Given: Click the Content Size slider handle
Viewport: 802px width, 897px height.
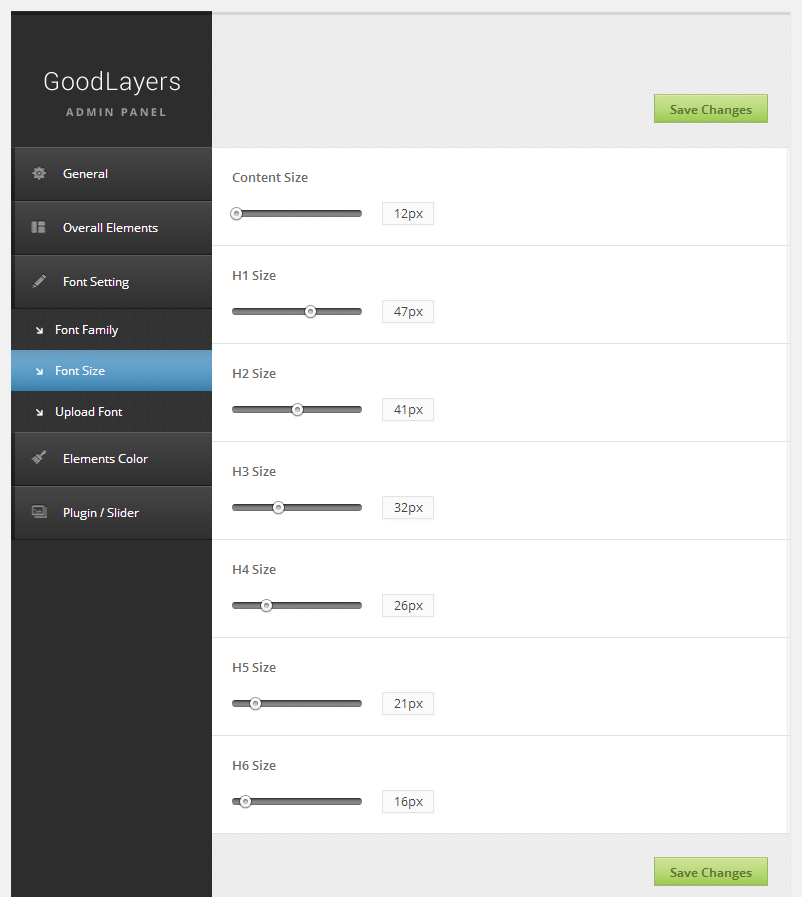Looking at the screenshot, I should click(237, 213).
